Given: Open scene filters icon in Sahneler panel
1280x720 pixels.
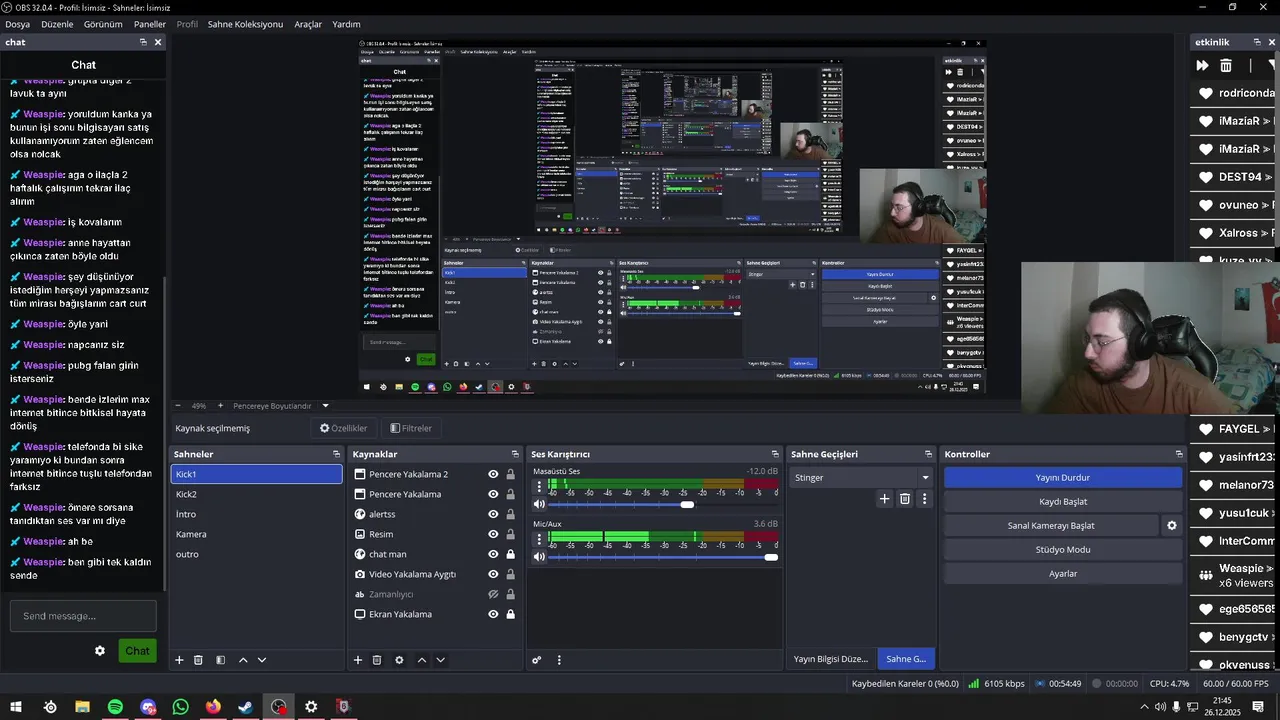Looking at the screenshot, I should click(220, 660).
